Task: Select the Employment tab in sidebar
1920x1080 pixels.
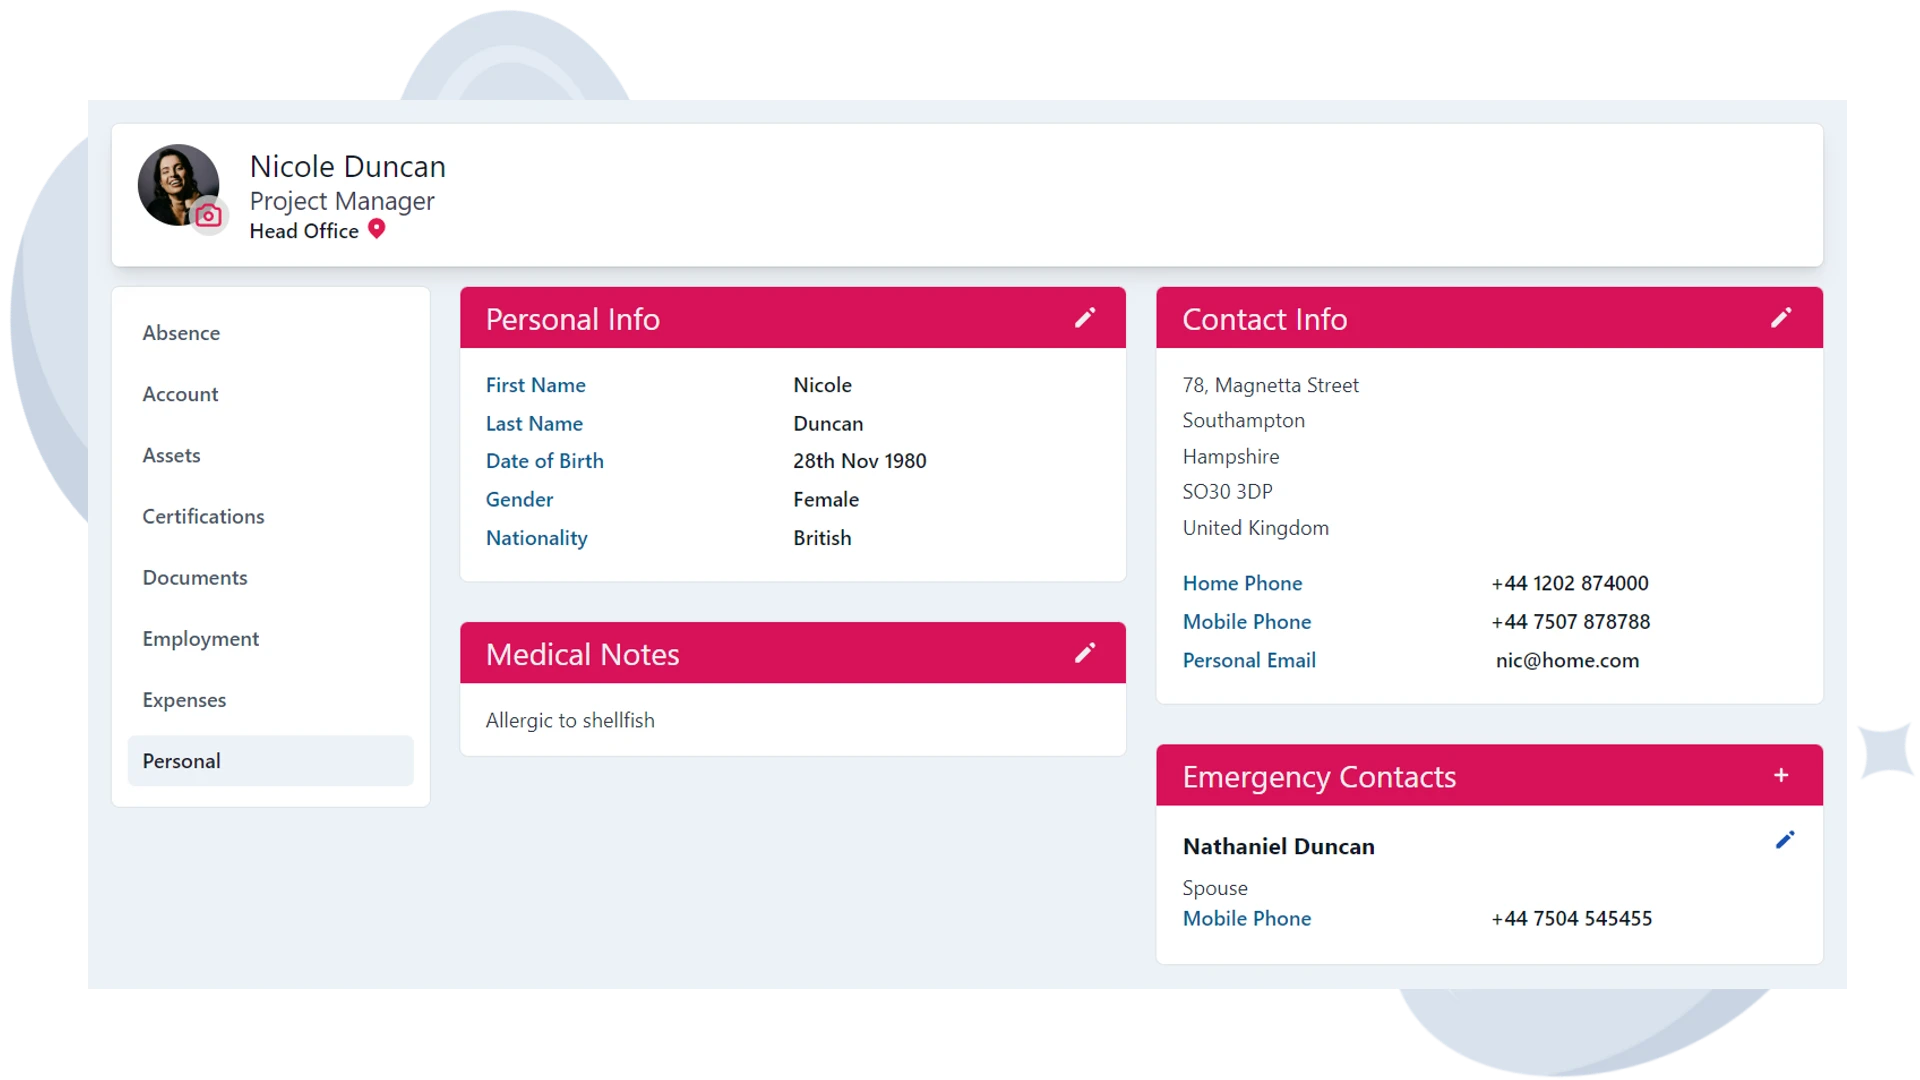Action: [x=200, y=638]
